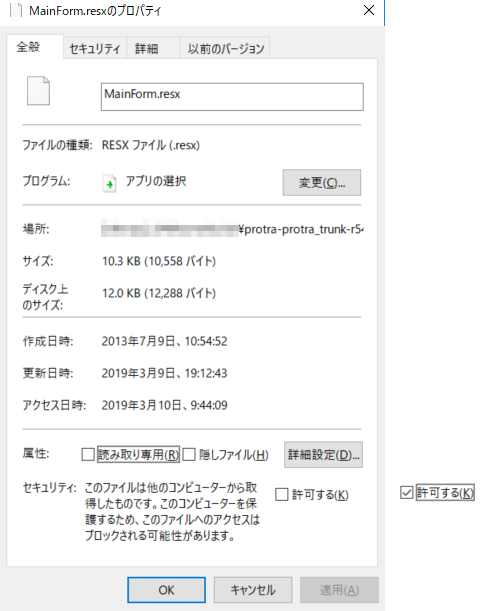Click the アプリの選択 program name text
The height and width of the screenshot is (611, 496).
[156, 182]
